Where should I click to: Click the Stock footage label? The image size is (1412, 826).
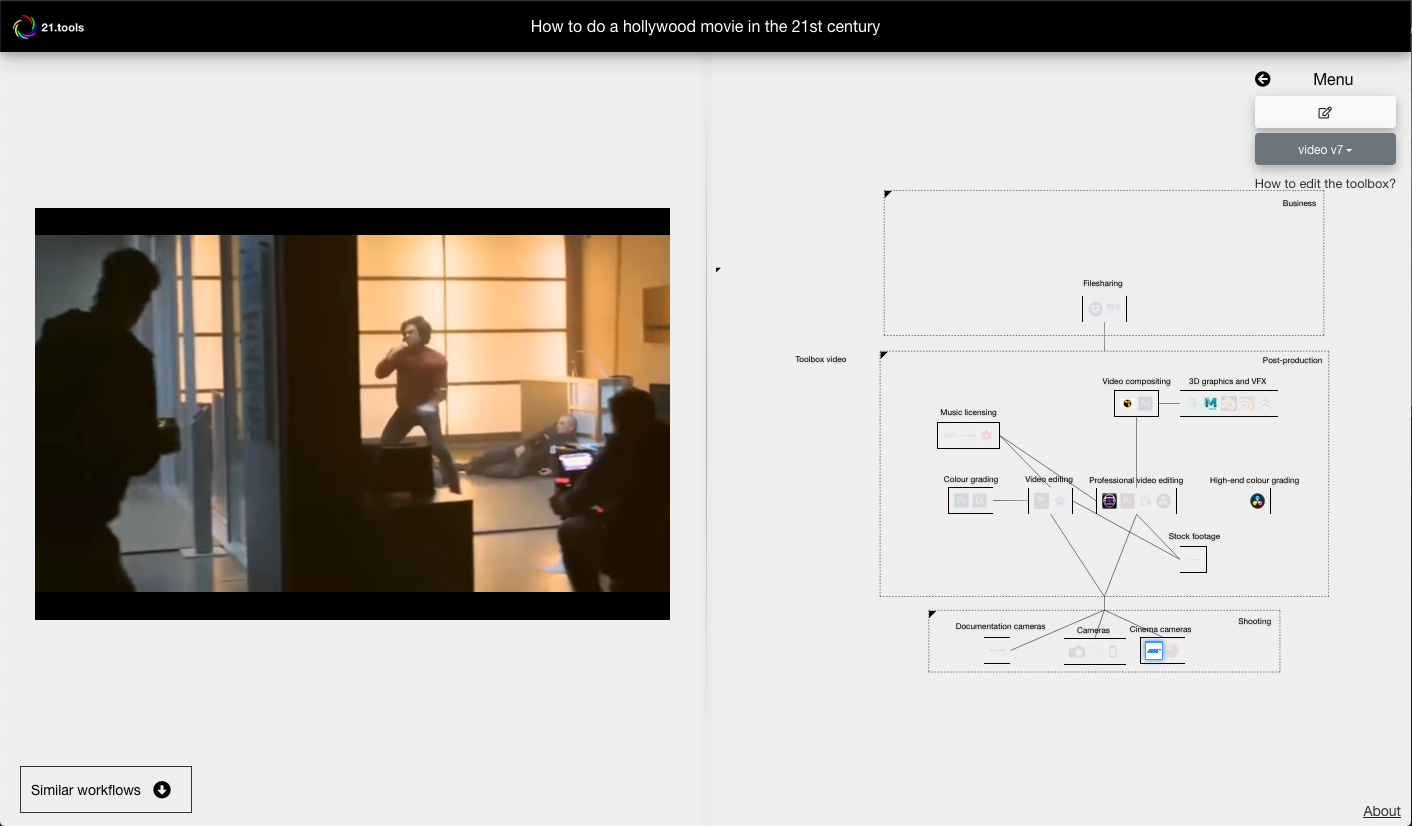point(1194,536)
